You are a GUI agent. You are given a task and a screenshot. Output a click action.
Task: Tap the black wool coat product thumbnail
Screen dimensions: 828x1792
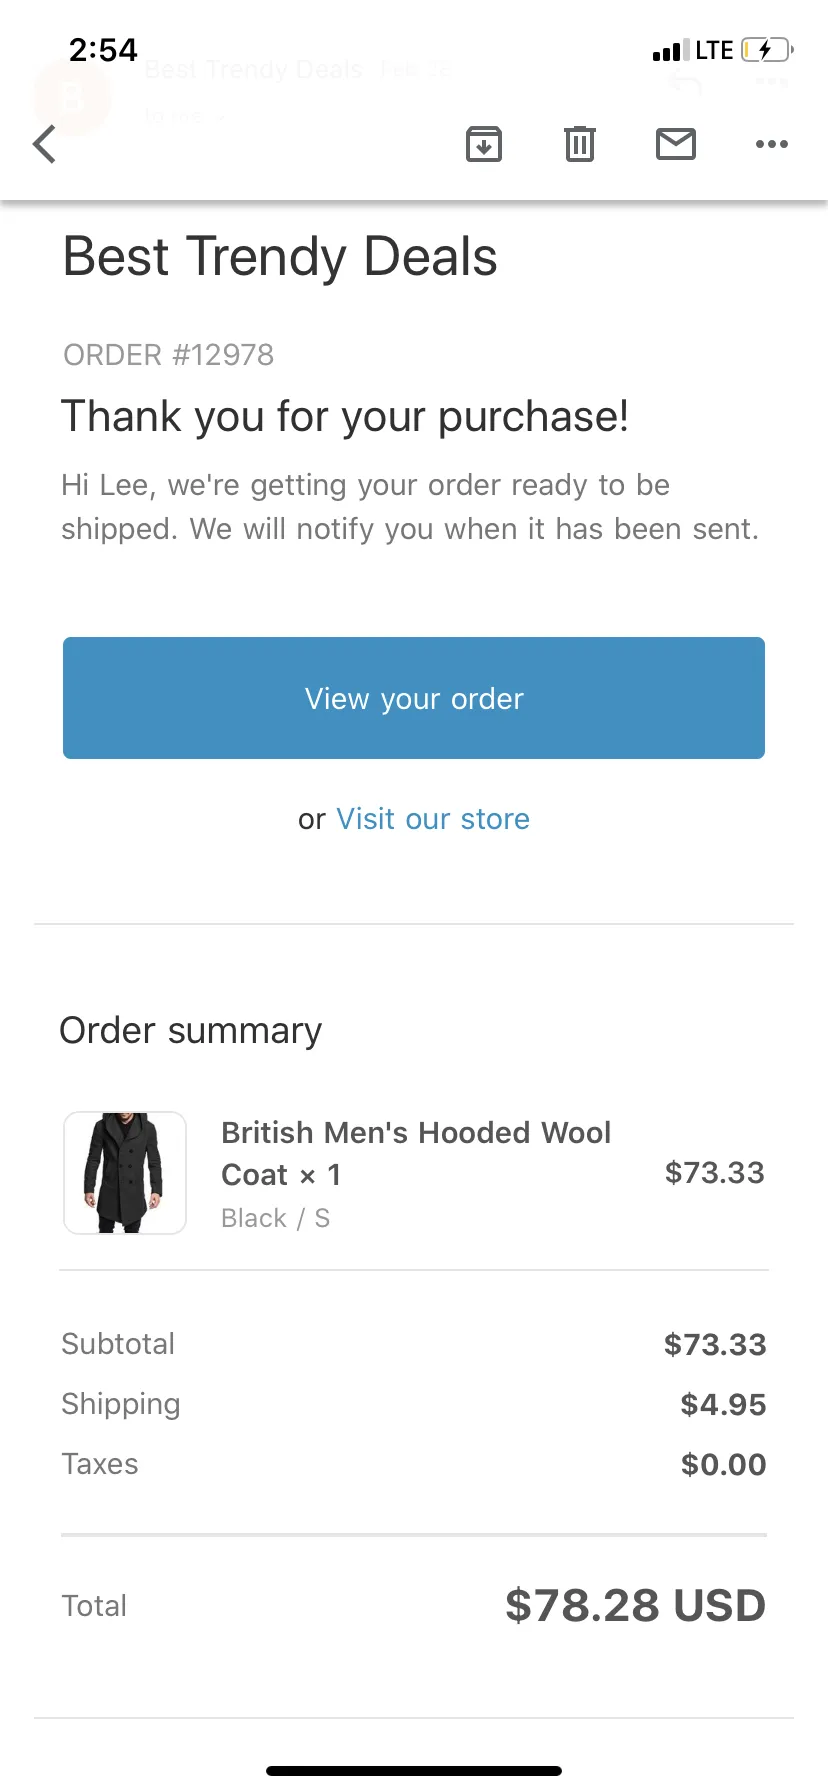pos(125,1173)
